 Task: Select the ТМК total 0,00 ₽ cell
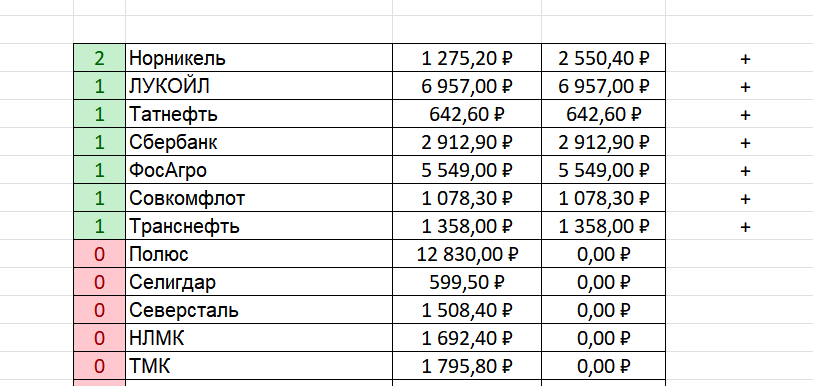604,366
